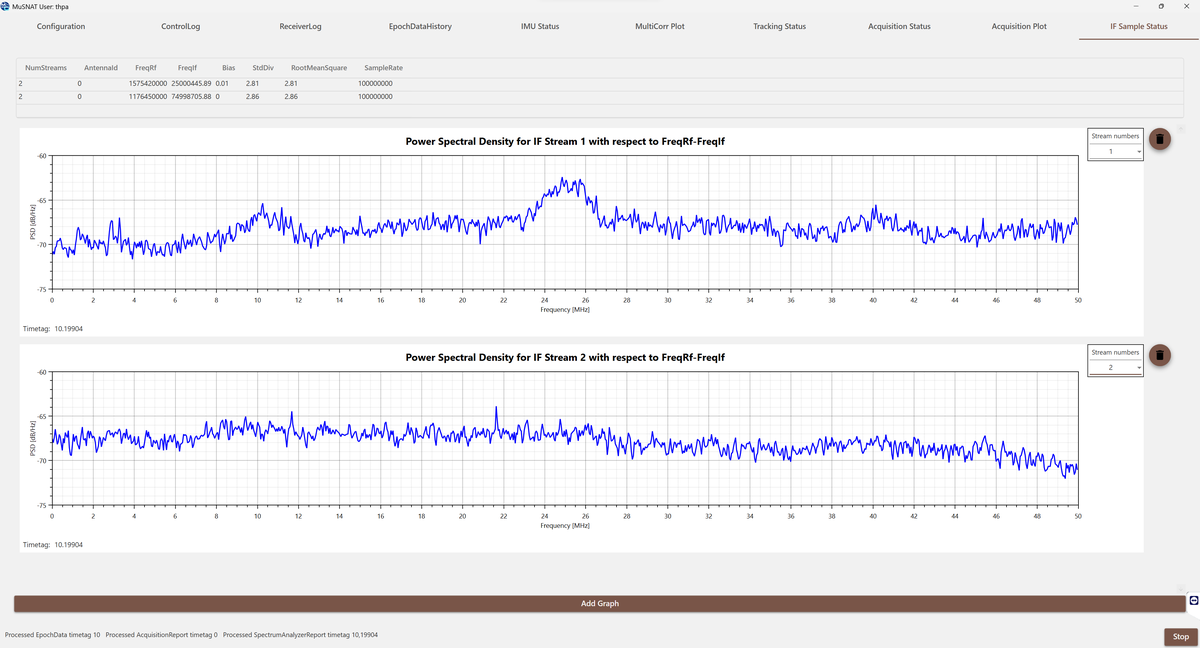The image size is (1200, 648).
Task: Click the spectral peak in Stream 1 plot
Action: pyautogui.click(x=566, y=180)
